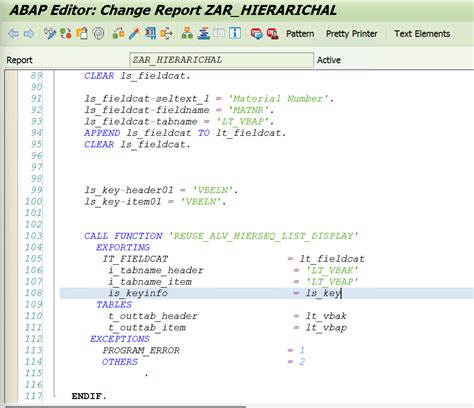Click the Pattern button
Viewport: 474px width, 408px height.
300,34
